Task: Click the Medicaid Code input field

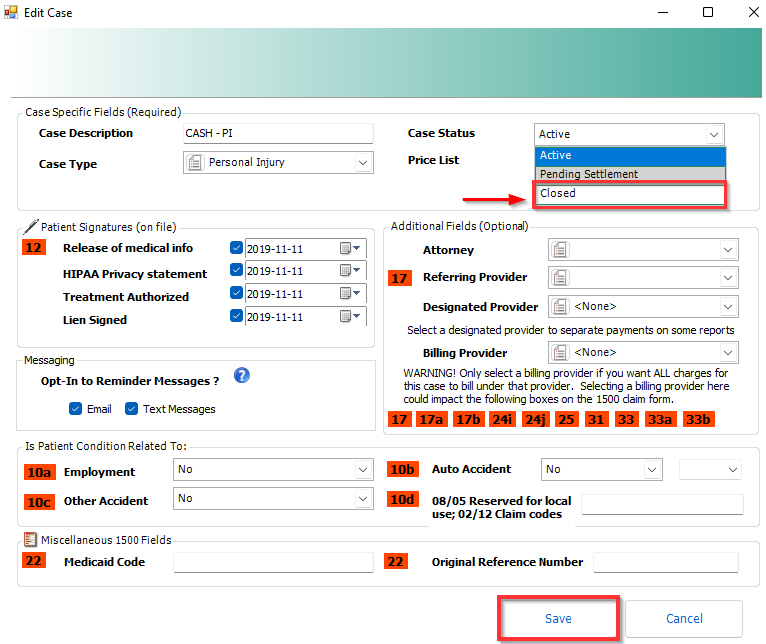Action: [x=273, y=563]
